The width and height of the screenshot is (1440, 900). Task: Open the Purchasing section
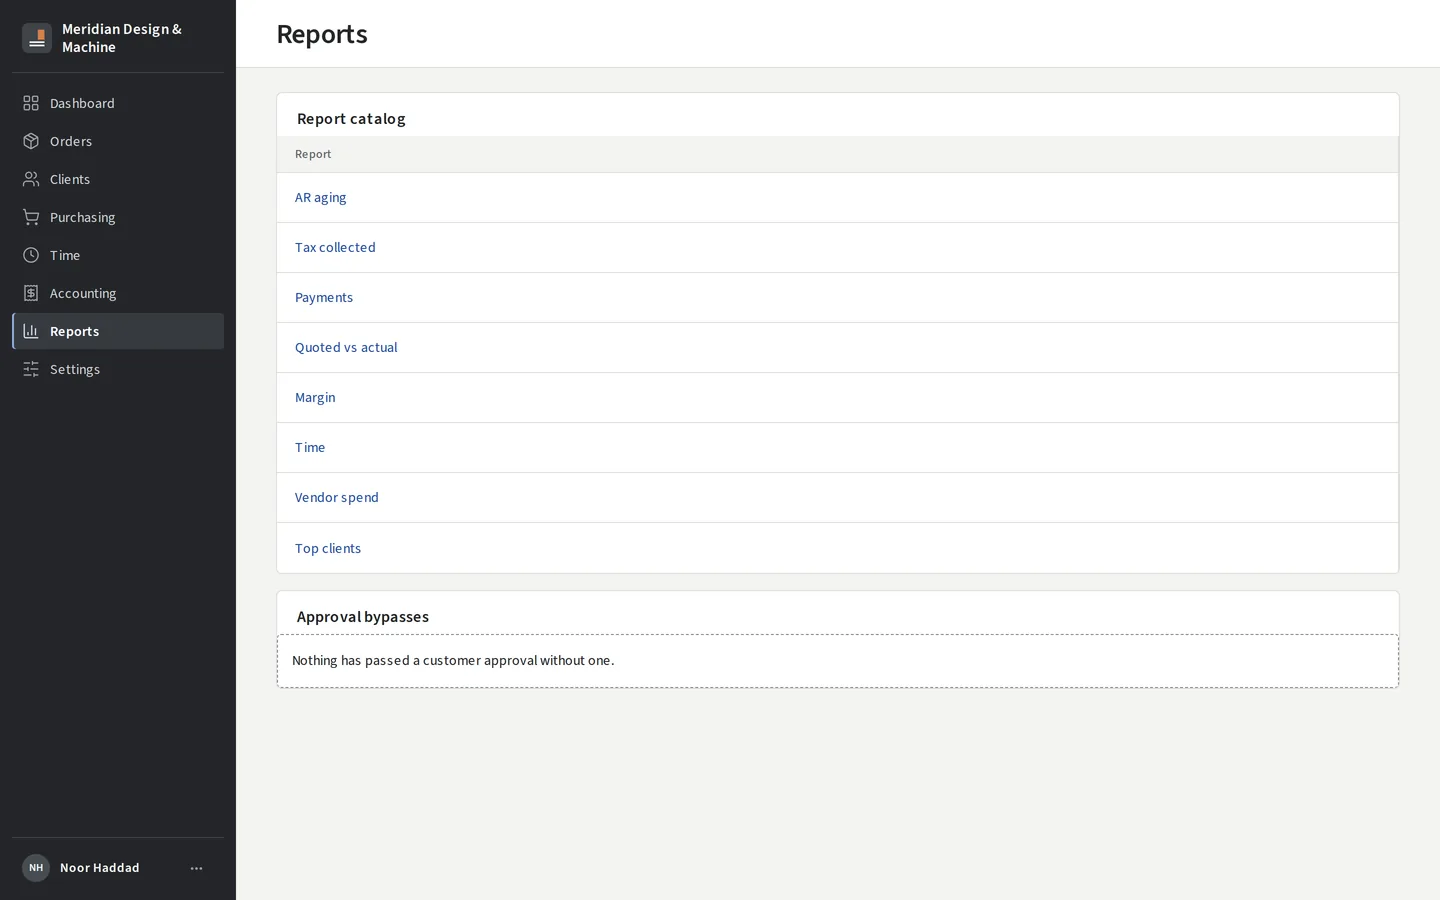(118, 217)
